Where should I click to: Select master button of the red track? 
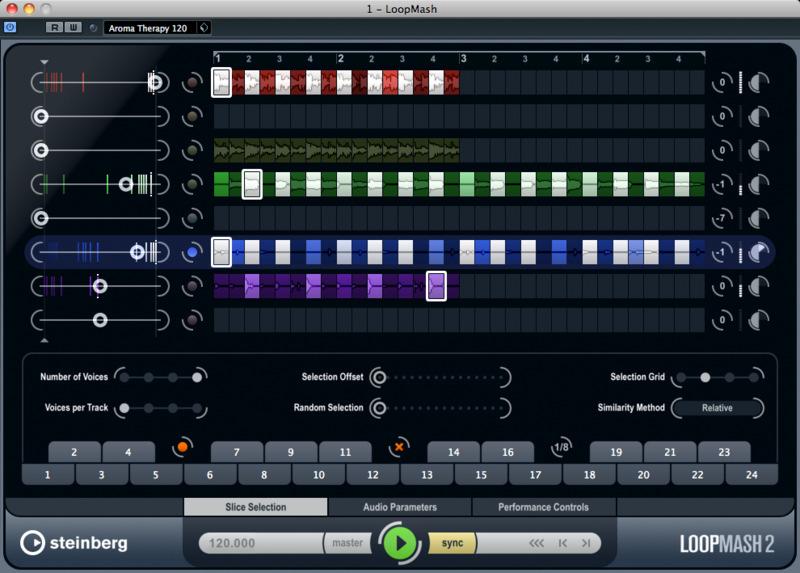point(192,83)
